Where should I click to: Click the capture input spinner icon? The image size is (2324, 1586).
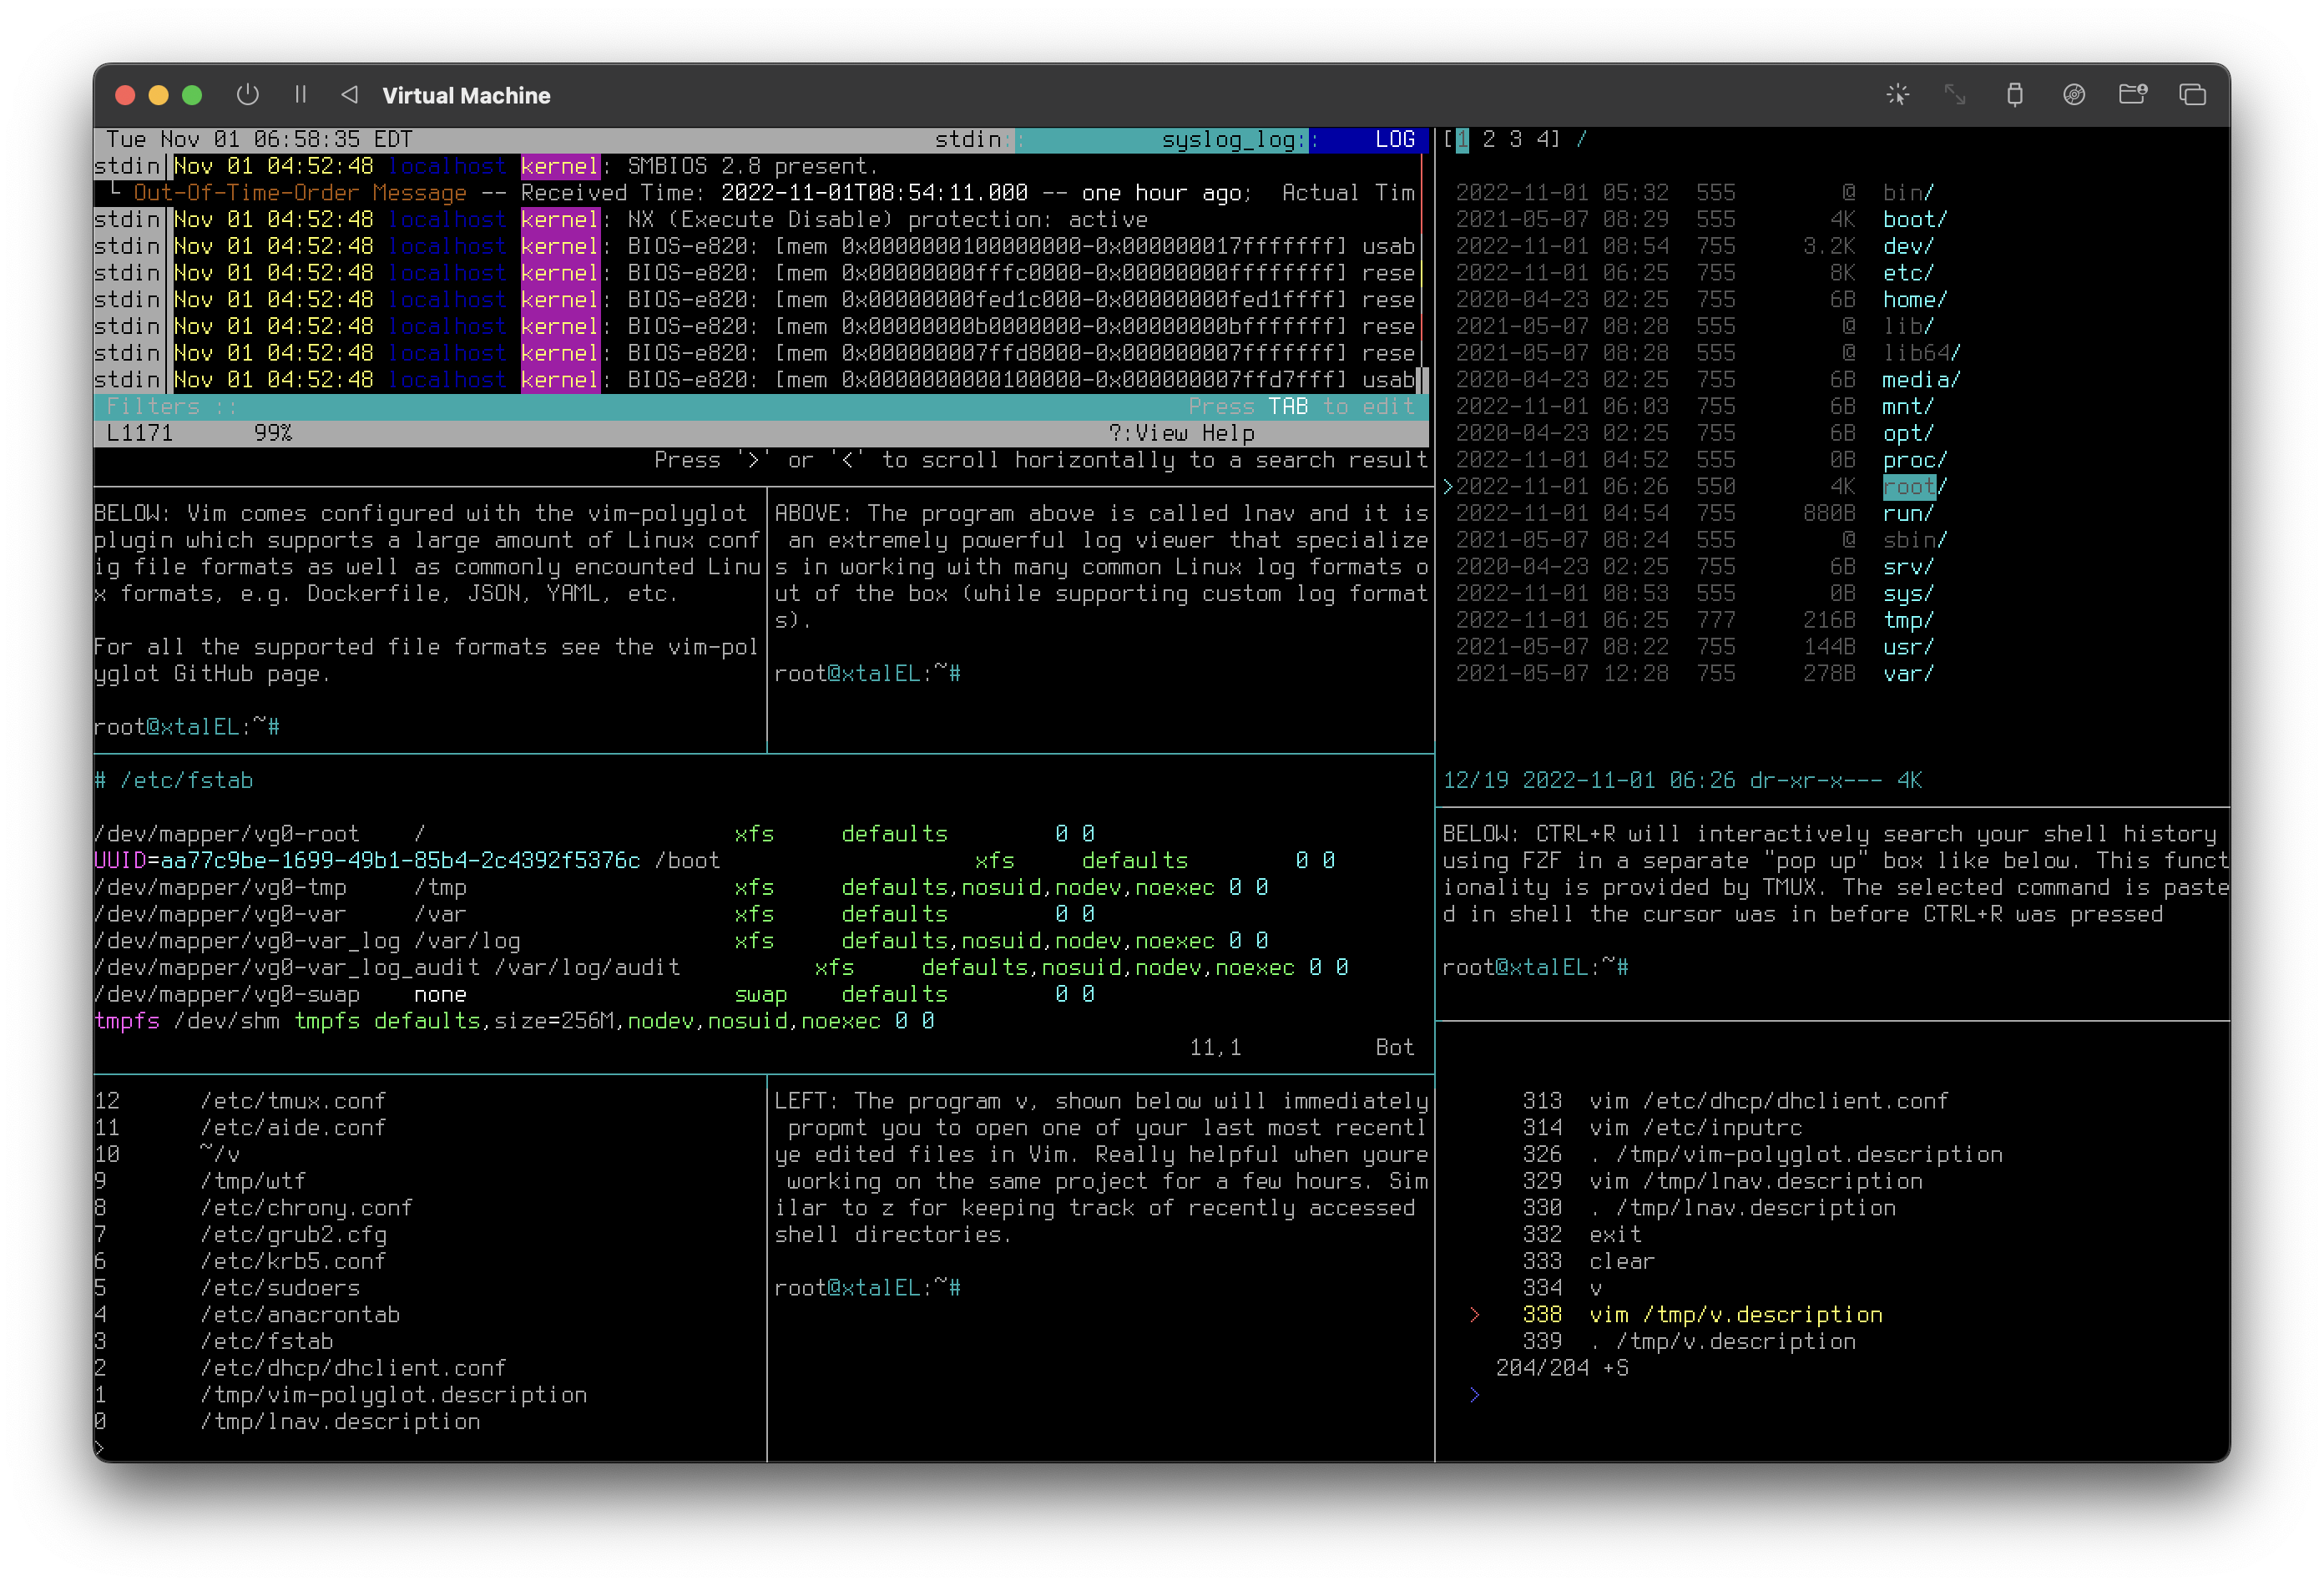click(x=1897, y=95)
